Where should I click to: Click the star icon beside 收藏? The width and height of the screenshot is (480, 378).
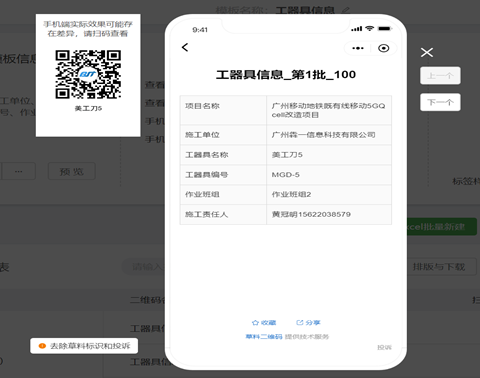point(255,323)
